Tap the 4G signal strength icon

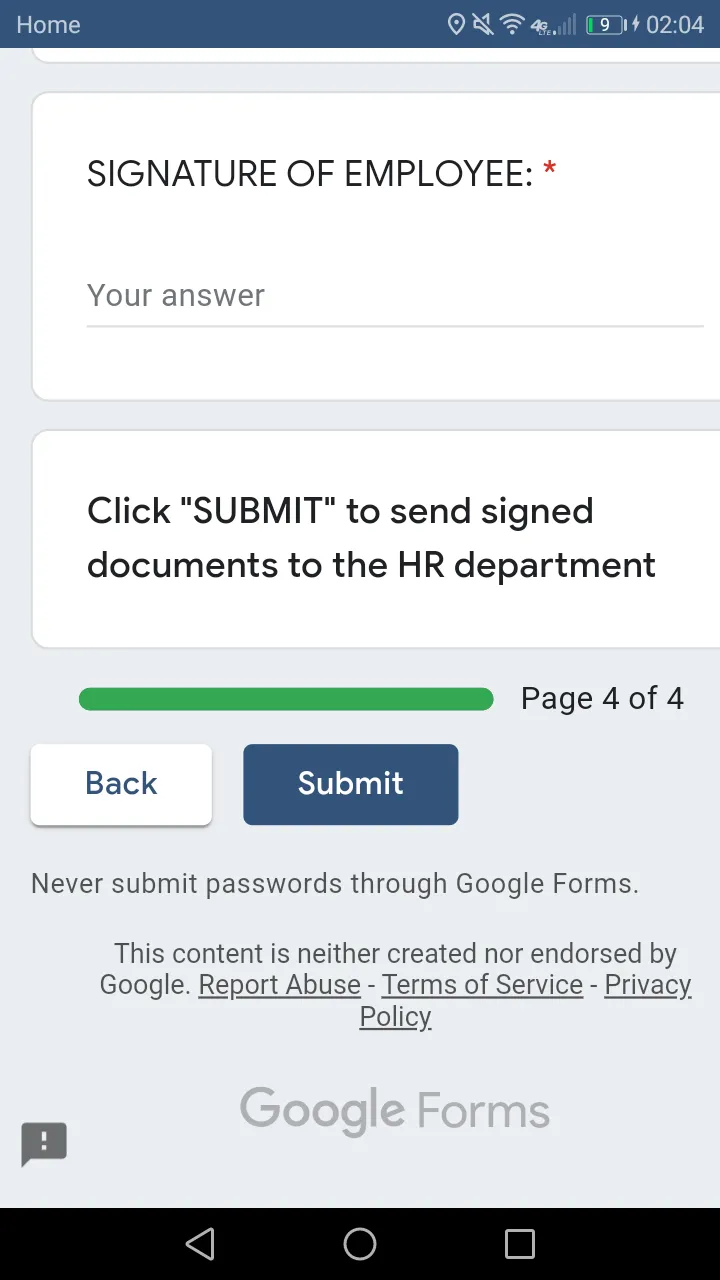tap(554, 24)
